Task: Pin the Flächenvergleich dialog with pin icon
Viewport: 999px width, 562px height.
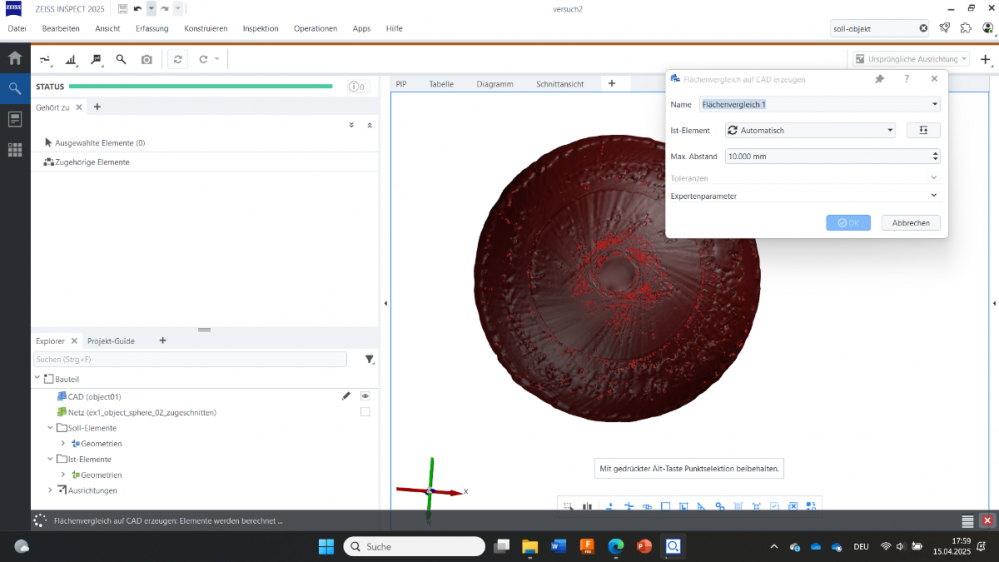Action: point(880,79)
